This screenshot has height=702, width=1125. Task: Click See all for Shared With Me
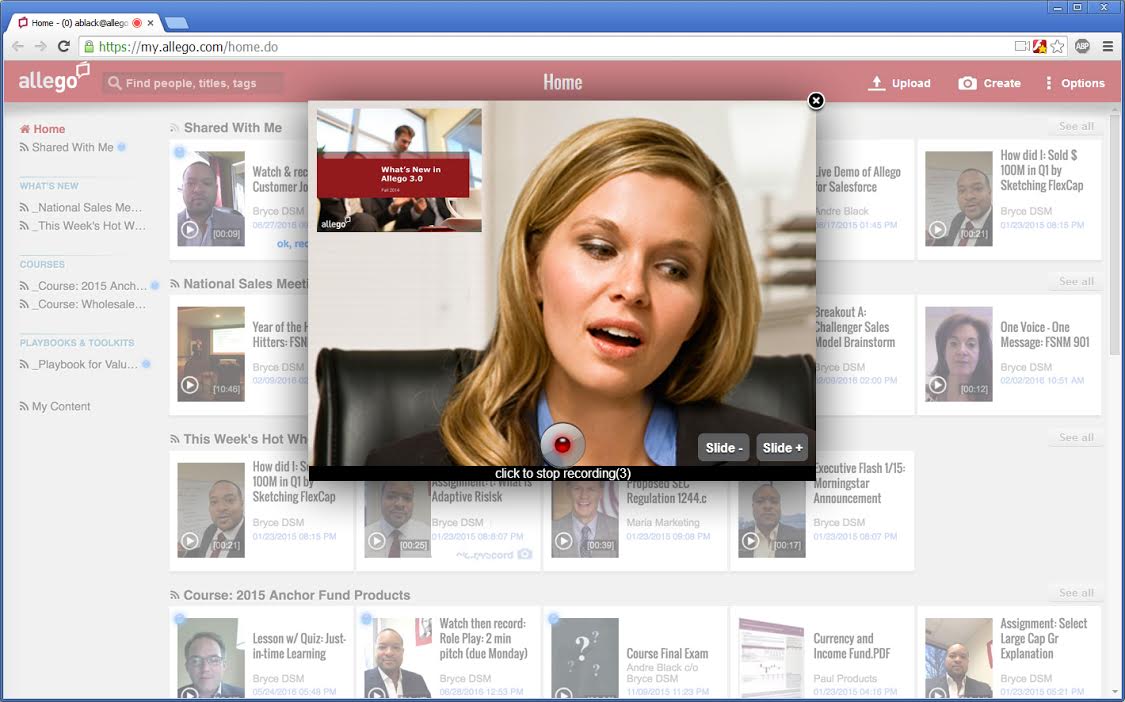[x=1076, y=126]
